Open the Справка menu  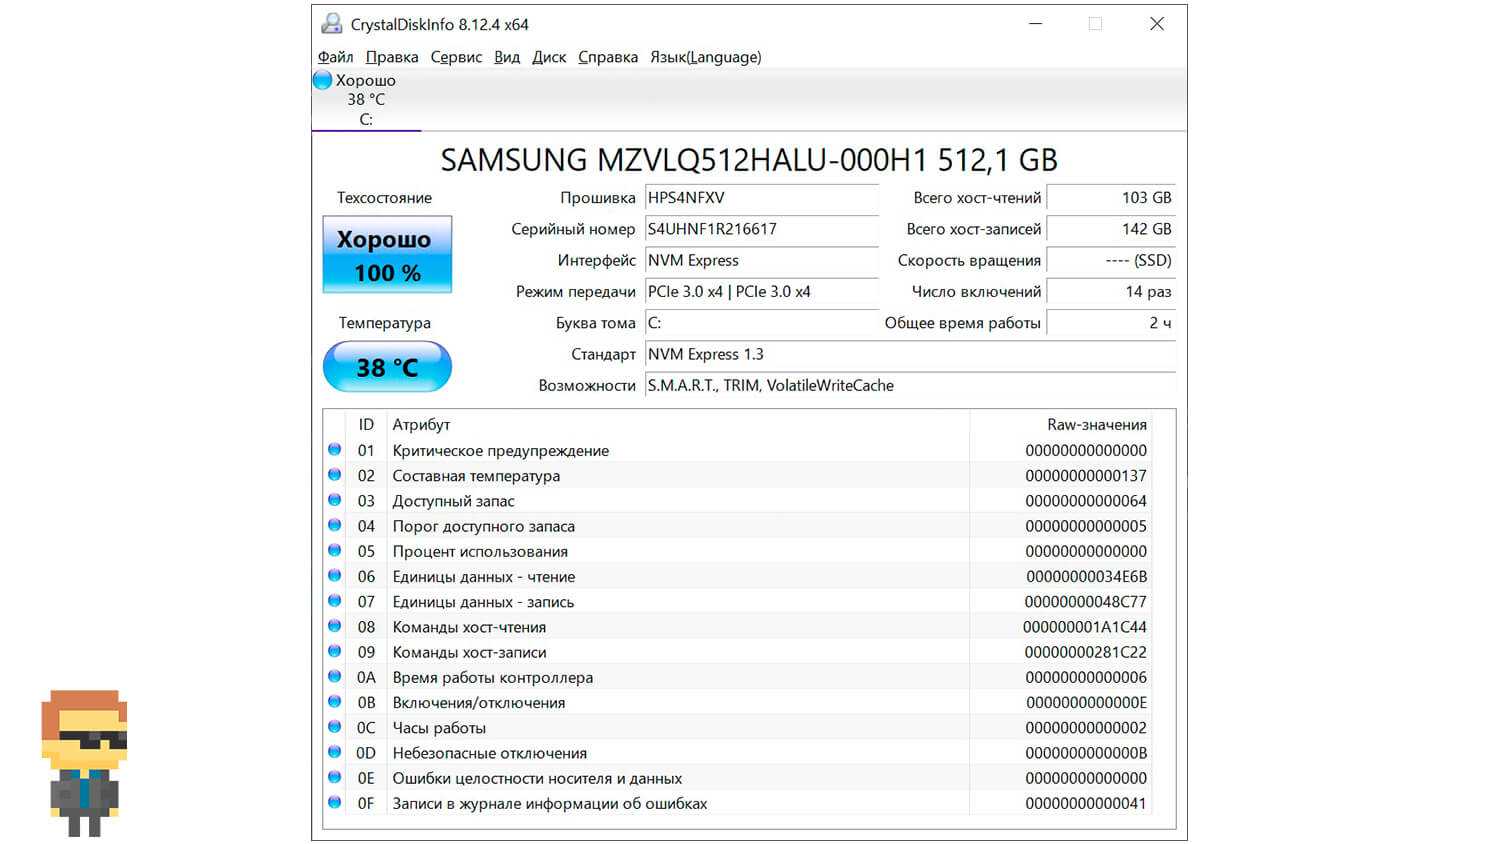click(608, 57)
